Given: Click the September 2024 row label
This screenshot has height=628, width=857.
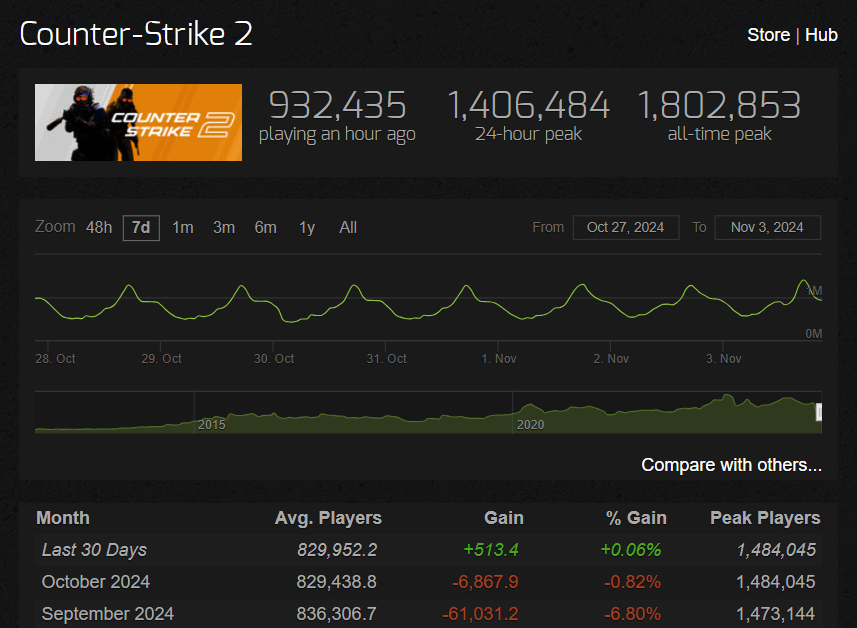Looking at the screenshot, I should click(x=108, y=614).
